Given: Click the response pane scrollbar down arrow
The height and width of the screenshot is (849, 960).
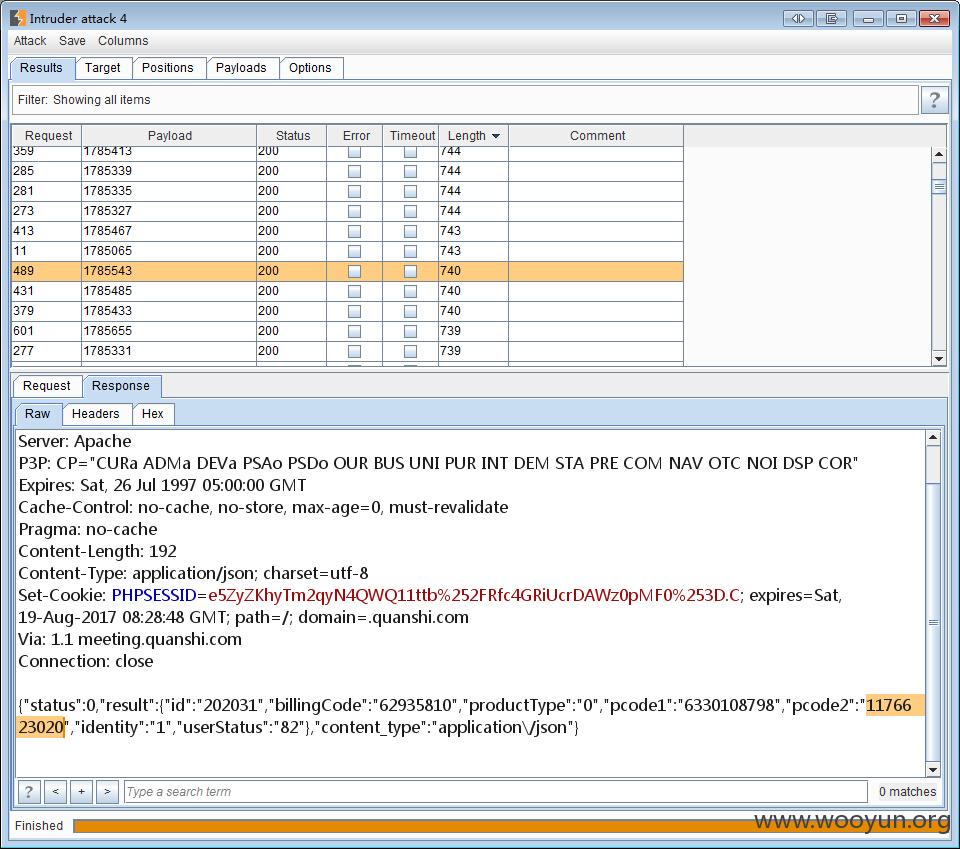Looking at the screenshot, I should tap(932, 769).
